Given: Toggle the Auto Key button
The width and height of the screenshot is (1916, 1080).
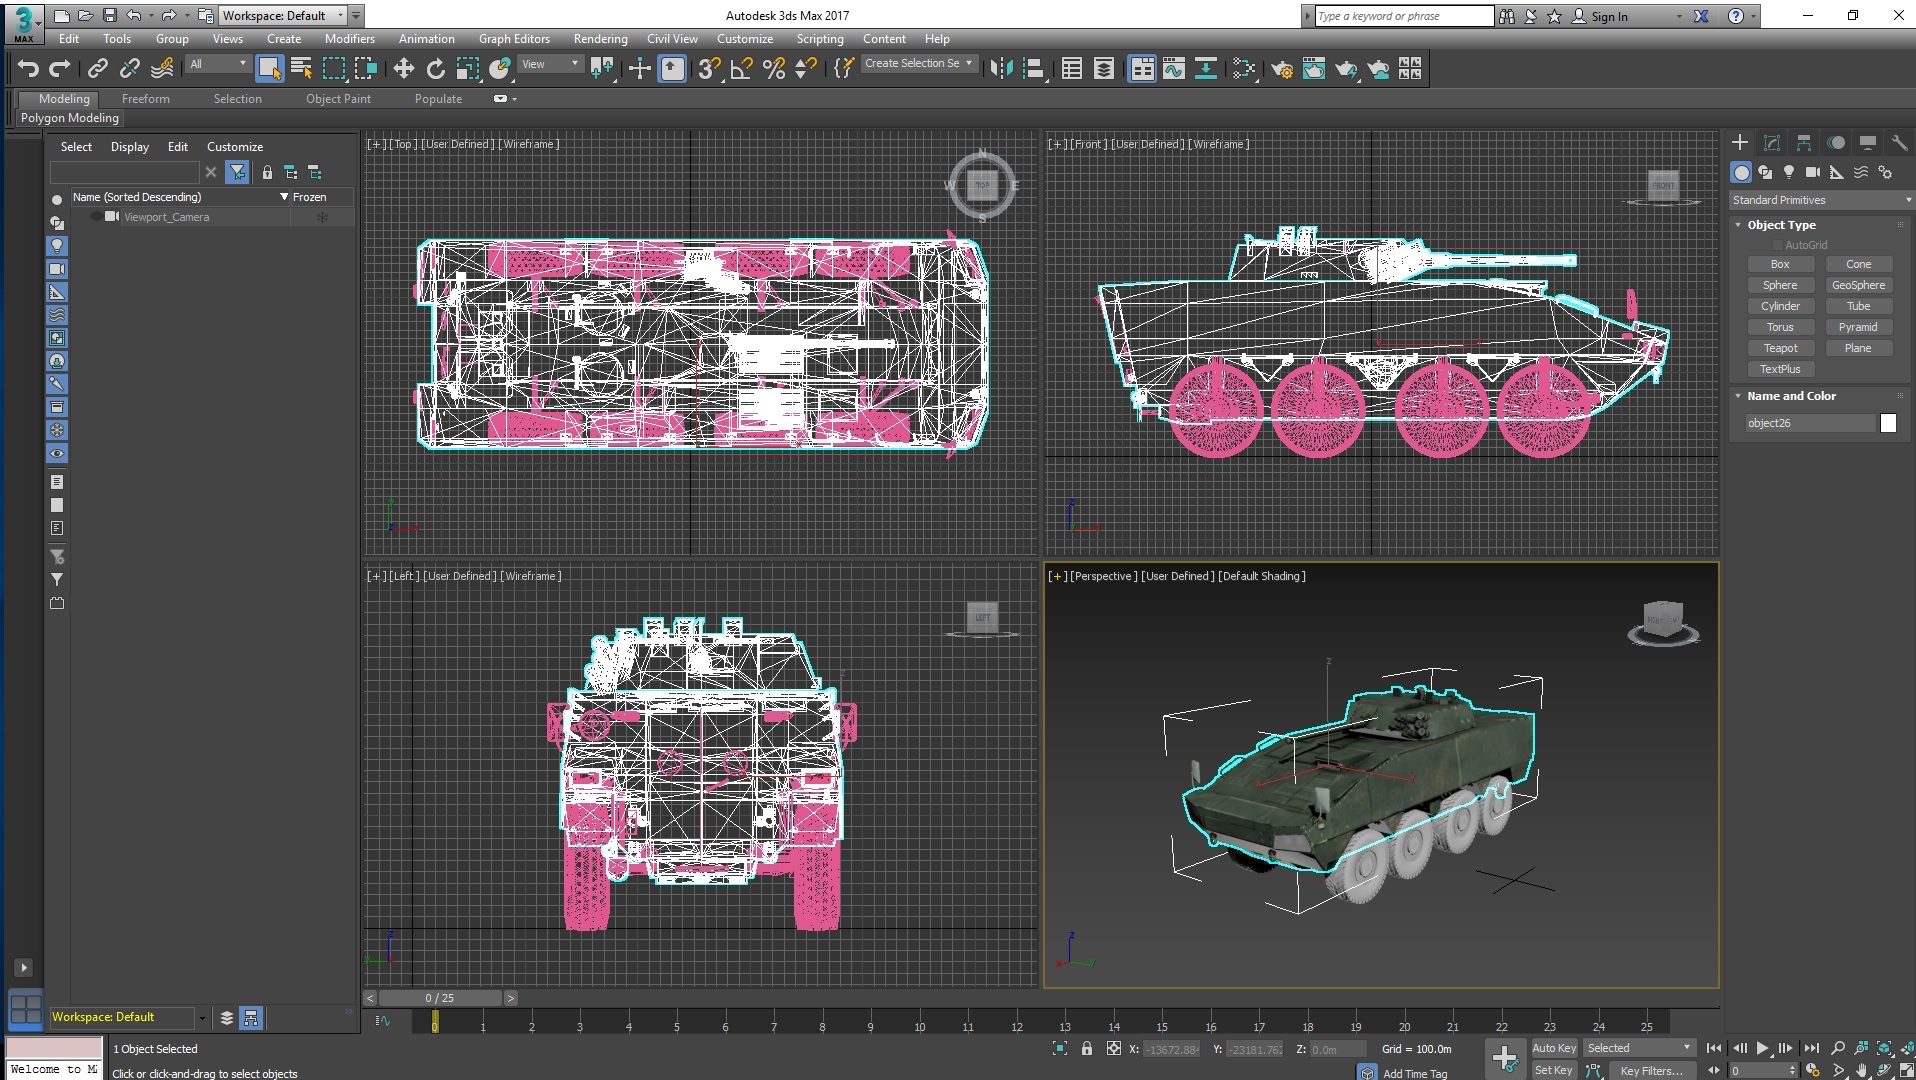Looking at the screenshot, I should 1554,1048.
